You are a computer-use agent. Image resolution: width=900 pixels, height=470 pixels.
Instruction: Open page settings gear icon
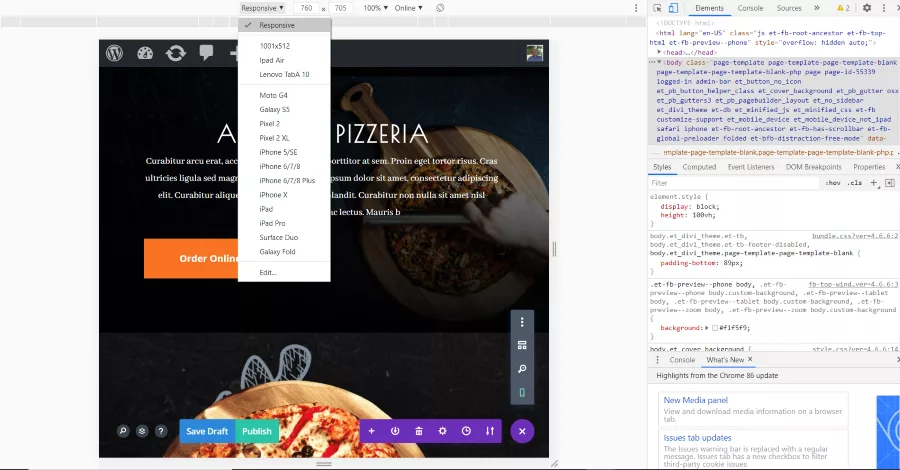[x=443, y=431]
